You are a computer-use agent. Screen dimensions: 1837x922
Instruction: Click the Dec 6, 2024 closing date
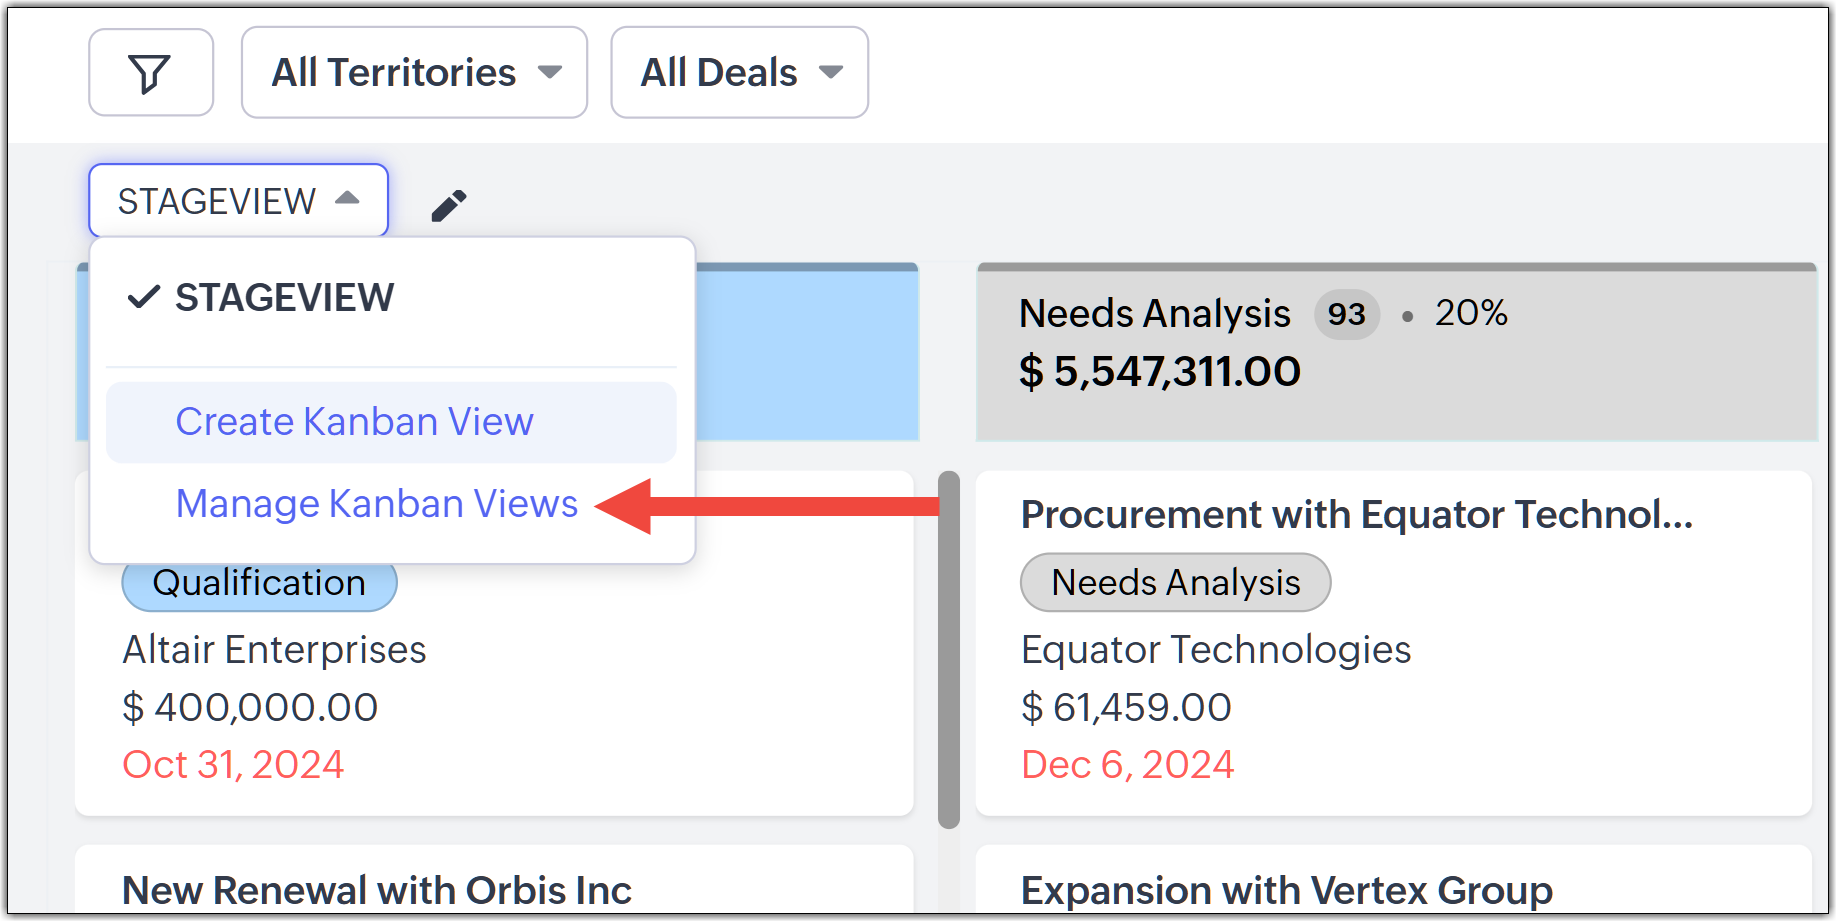(1127, 765)
